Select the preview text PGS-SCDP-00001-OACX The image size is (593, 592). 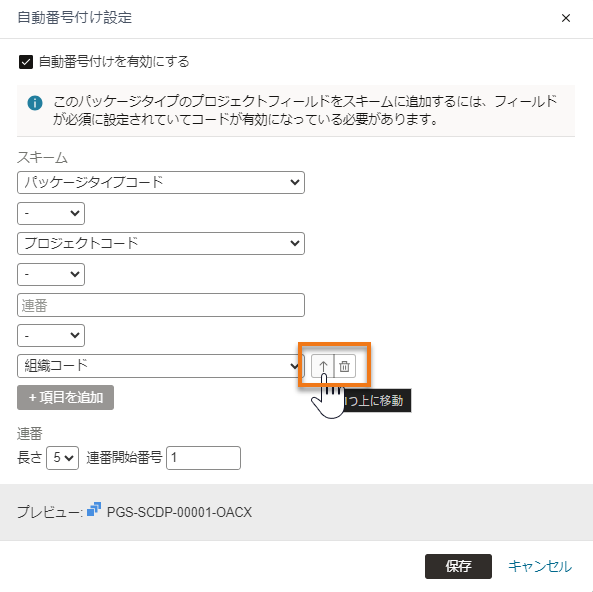coord(179,512)
